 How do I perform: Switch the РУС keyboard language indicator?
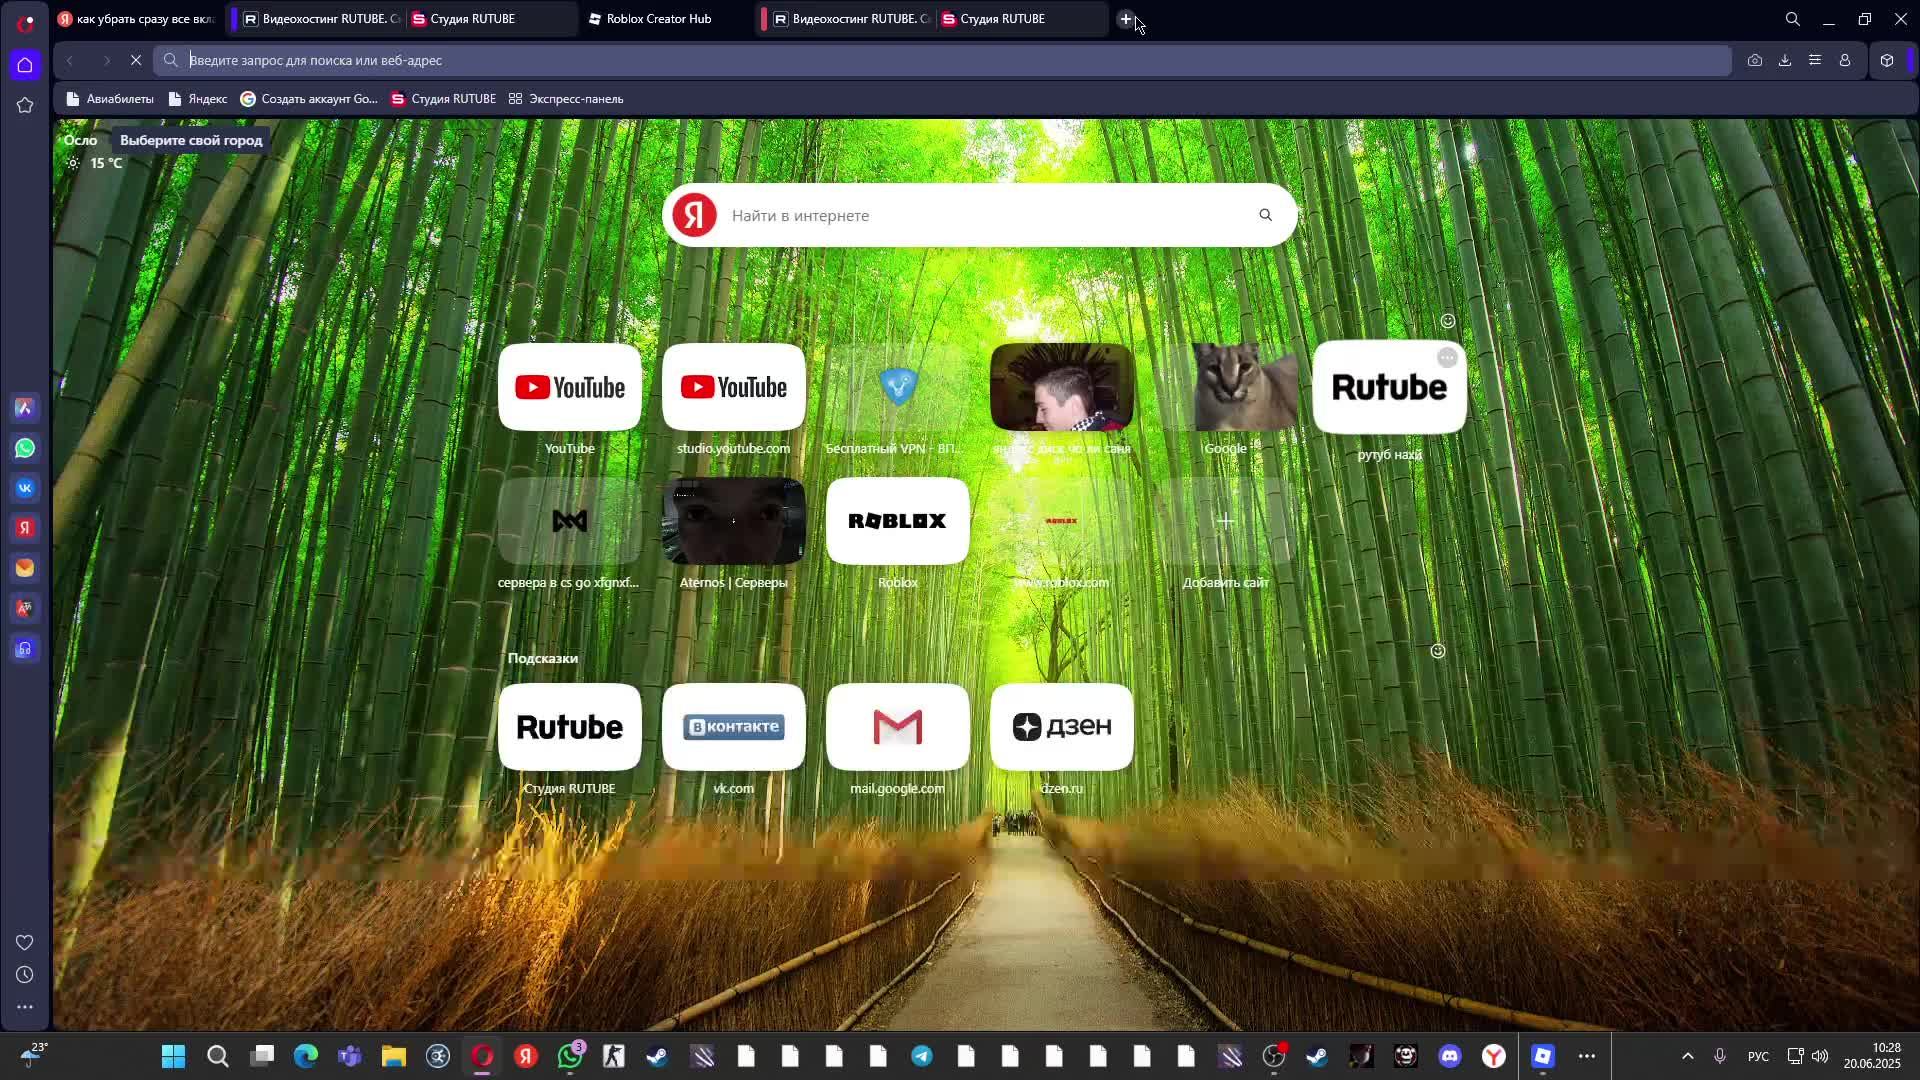pos(1758,1056)
